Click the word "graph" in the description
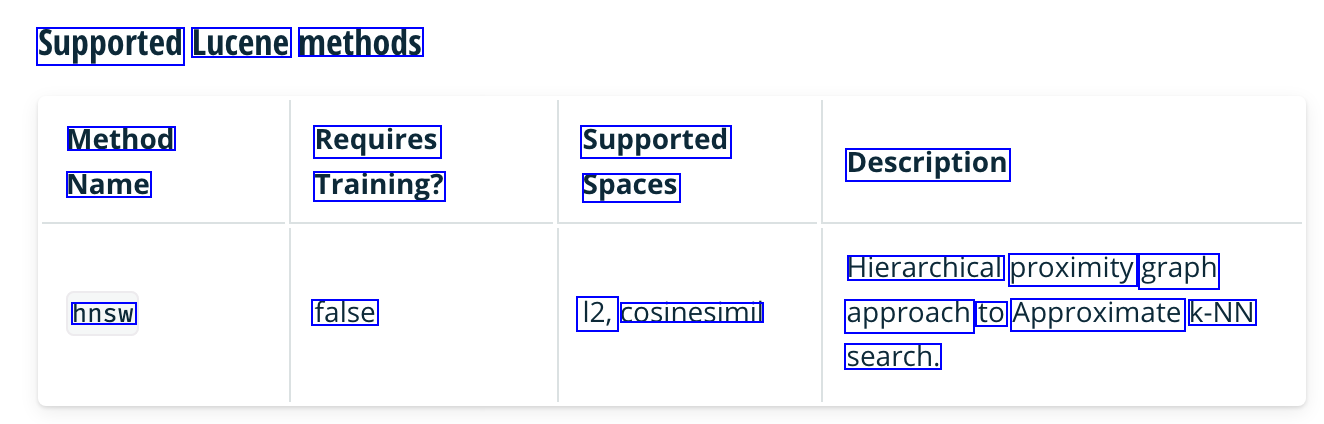The width and height of the screenshot is (1324, 424). point(1179,269)
